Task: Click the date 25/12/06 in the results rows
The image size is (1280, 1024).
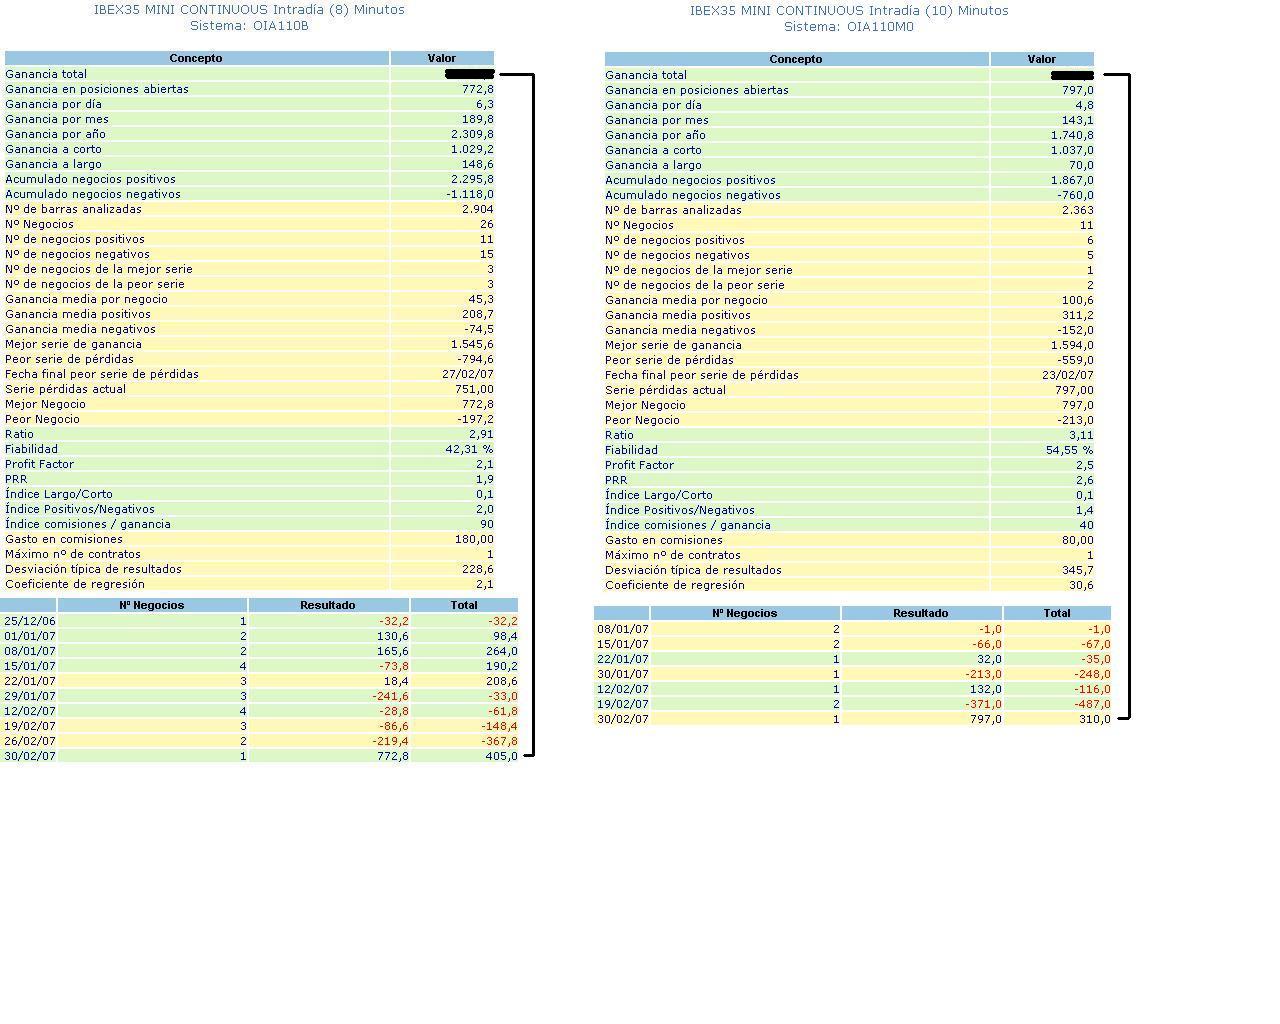Action: pos(30,621)
